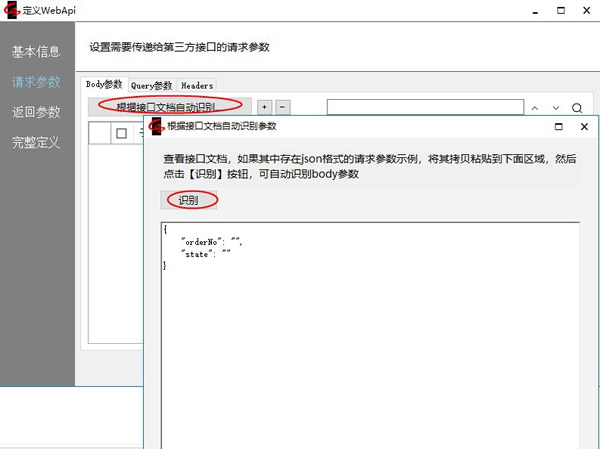Open 基本信息 in the left sidebar
Image resolution: width=600 pixels, height=449 pixels.
(36, 51)
